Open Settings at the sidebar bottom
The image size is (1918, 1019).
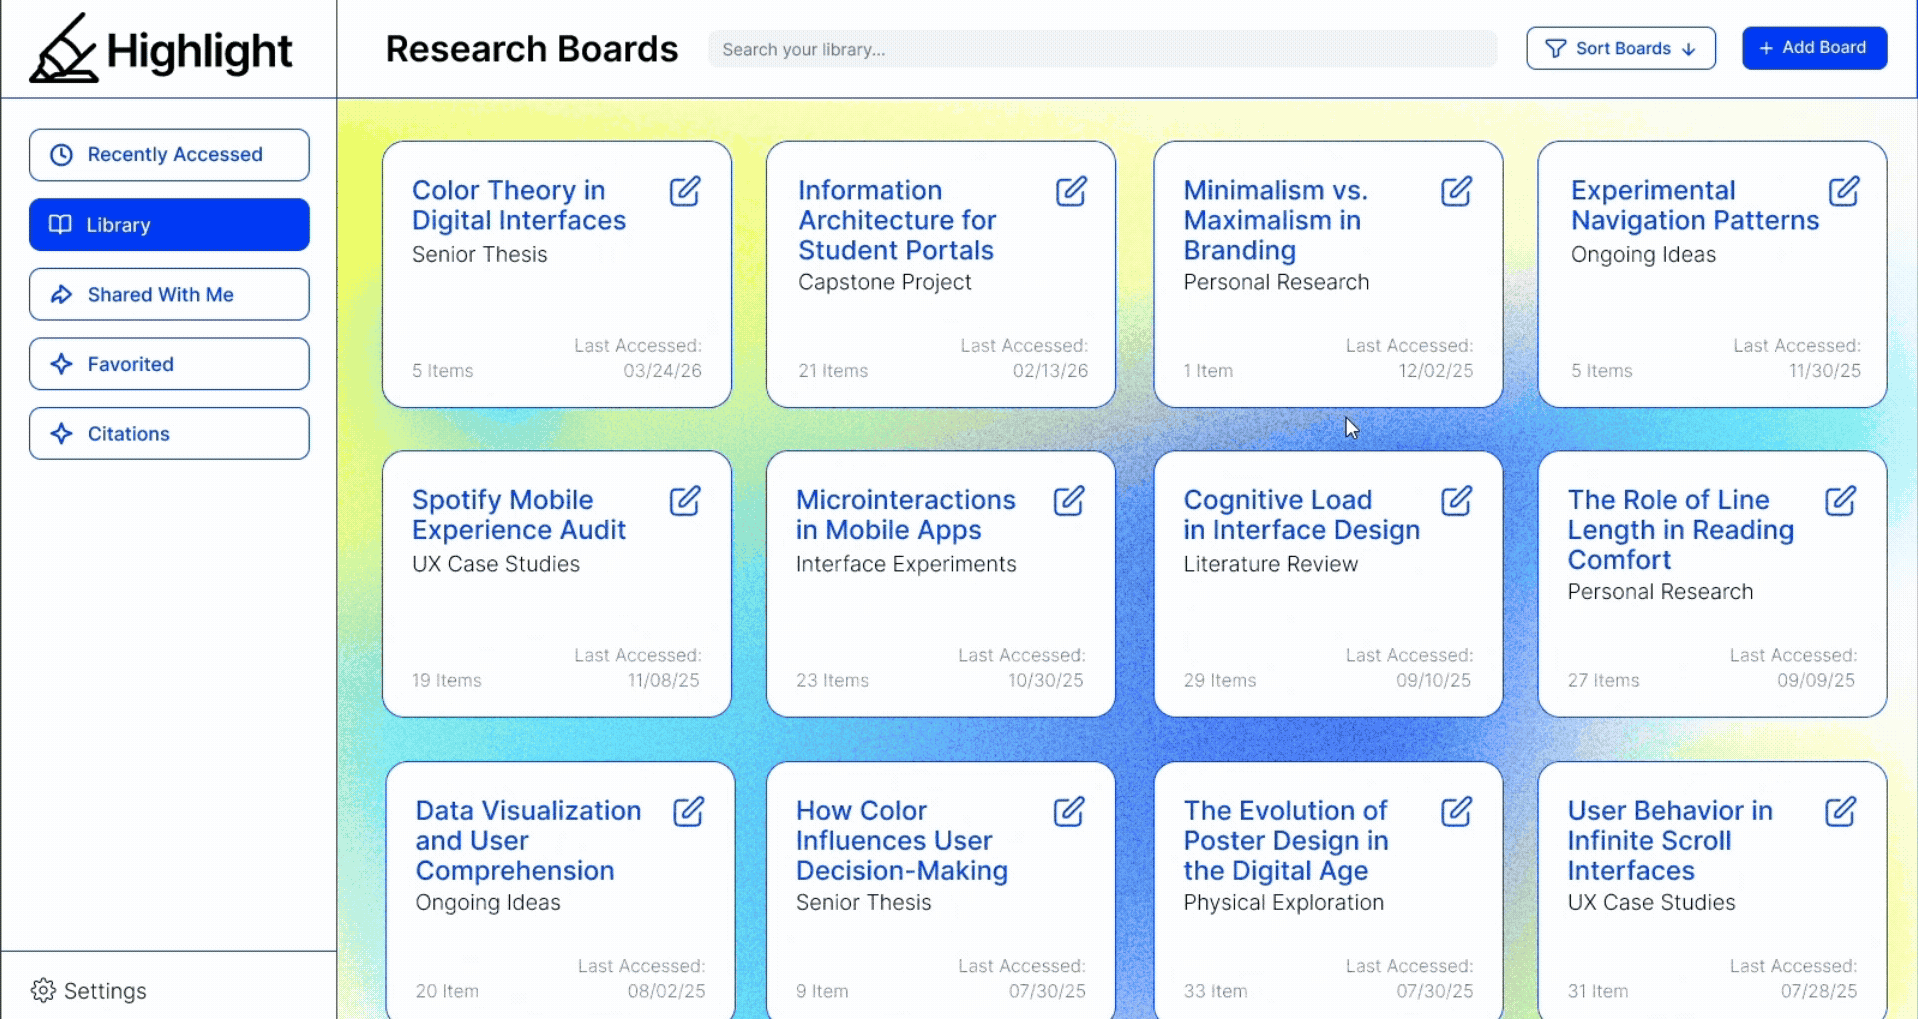[x=89, y=991]
